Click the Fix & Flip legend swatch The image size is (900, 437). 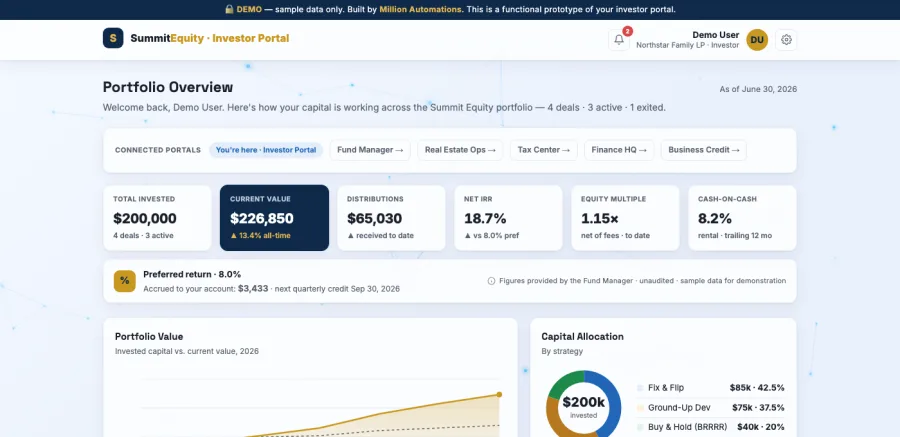pyautogui.click(x=640, y=388)
